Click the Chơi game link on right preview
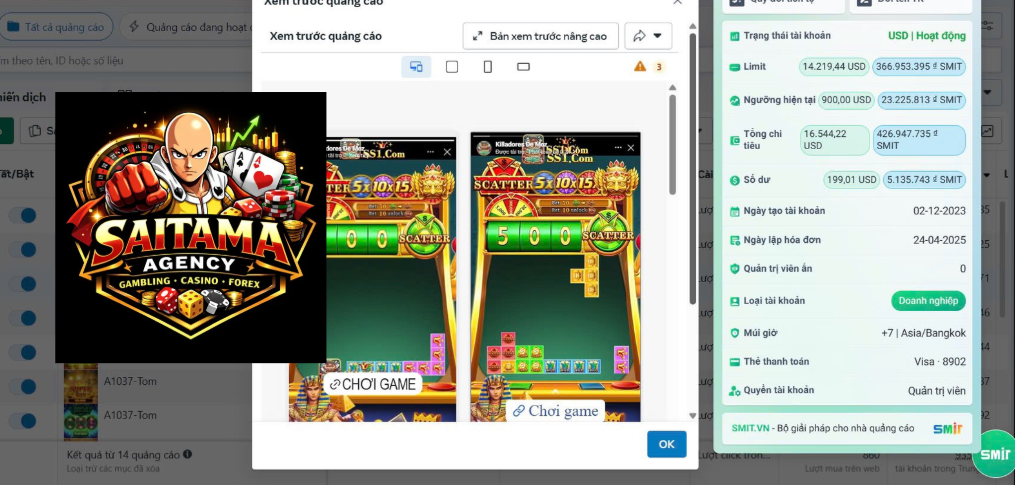 point(555,411)
